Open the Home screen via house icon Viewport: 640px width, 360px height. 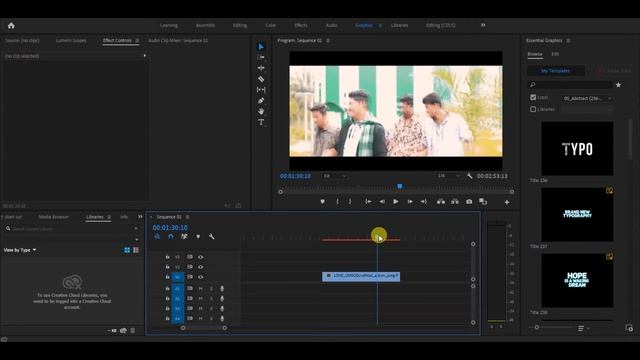tap(11, 25)
